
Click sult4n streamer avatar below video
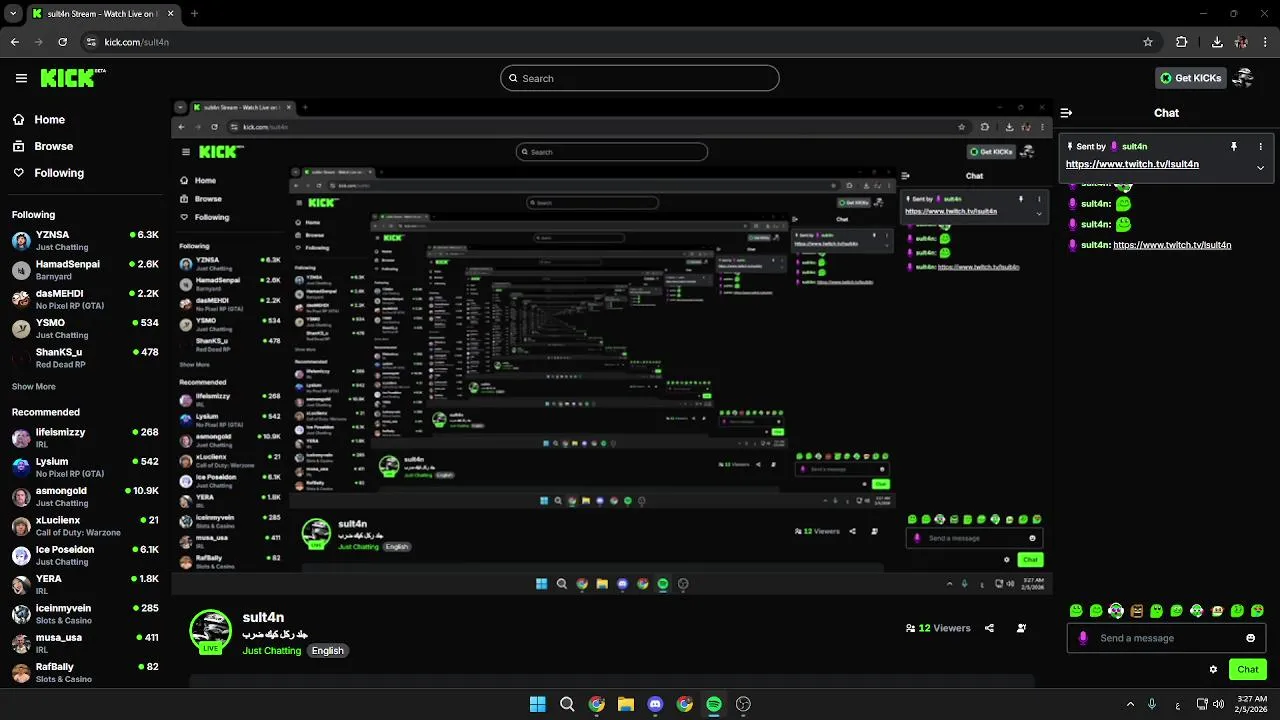[210, 631]
